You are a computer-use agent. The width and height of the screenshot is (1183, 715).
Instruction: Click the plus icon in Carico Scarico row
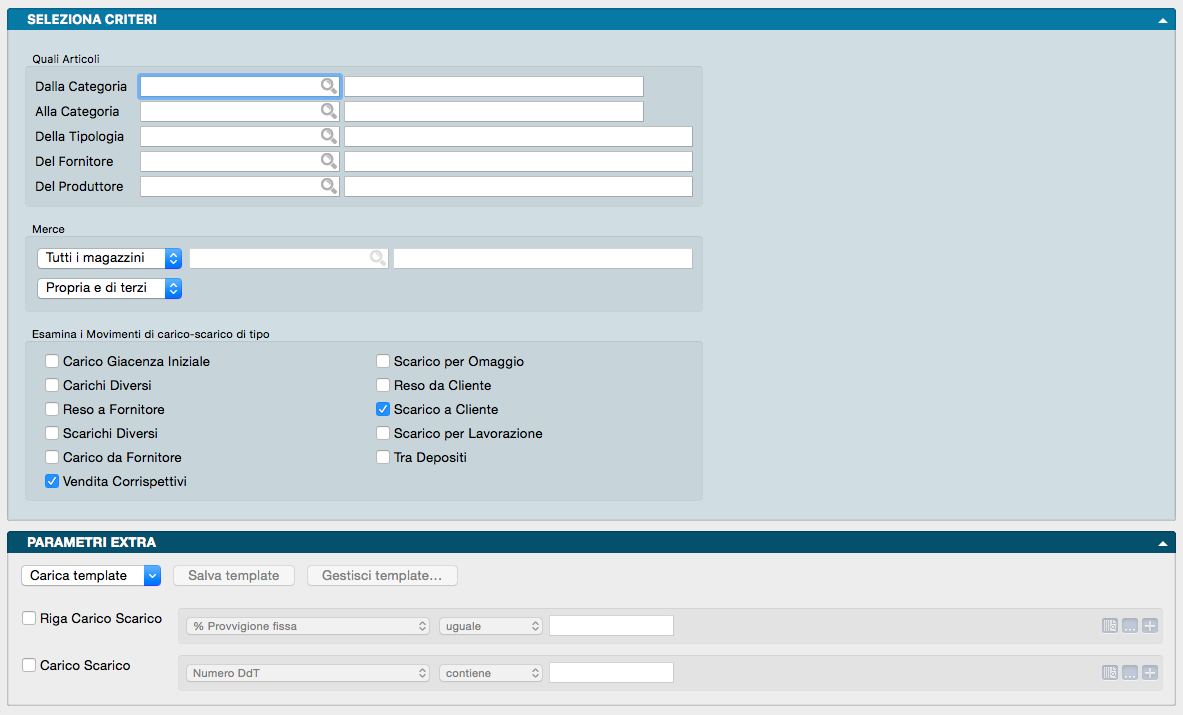coord(1150,673)
